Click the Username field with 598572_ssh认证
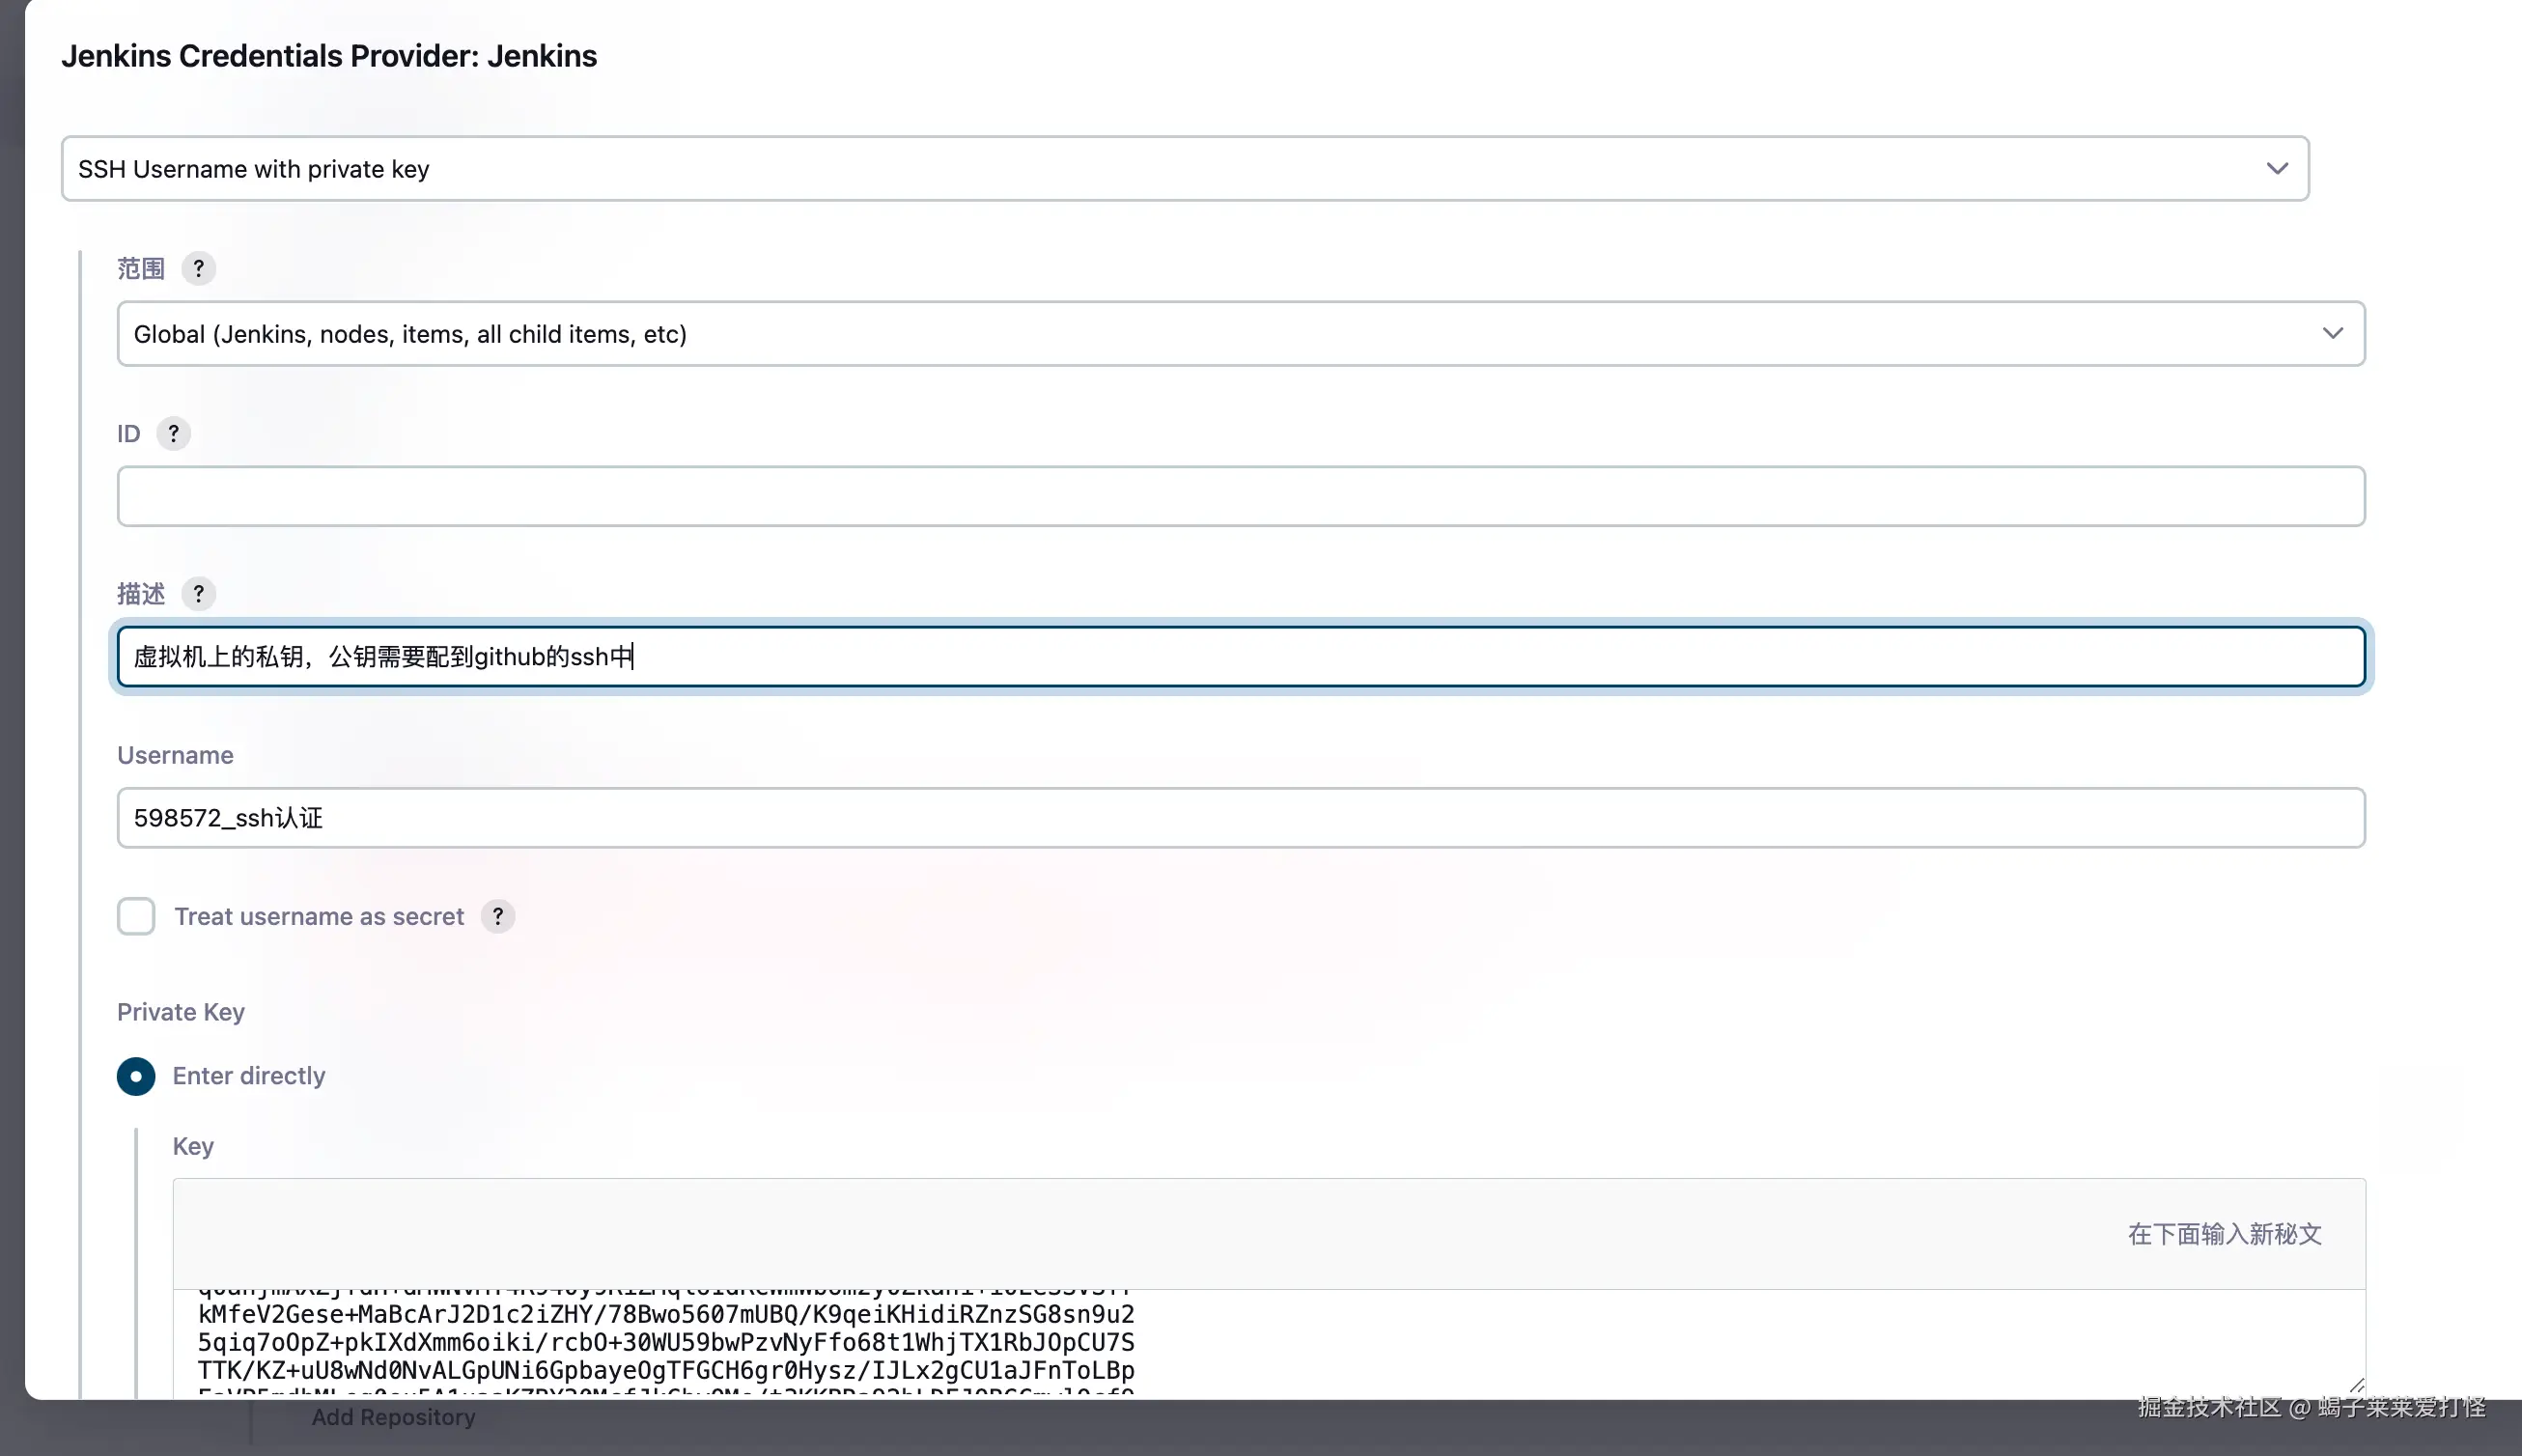The height and width of the screenshot is (1456, 2522). pyautogui.click(x=1240, y=818)
